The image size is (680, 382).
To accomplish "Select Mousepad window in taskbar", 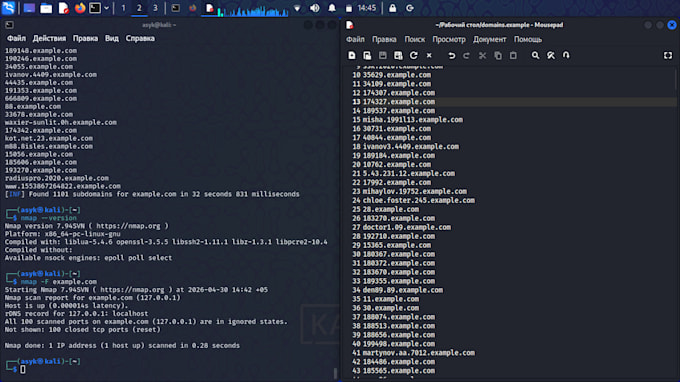I will [209, 8].
